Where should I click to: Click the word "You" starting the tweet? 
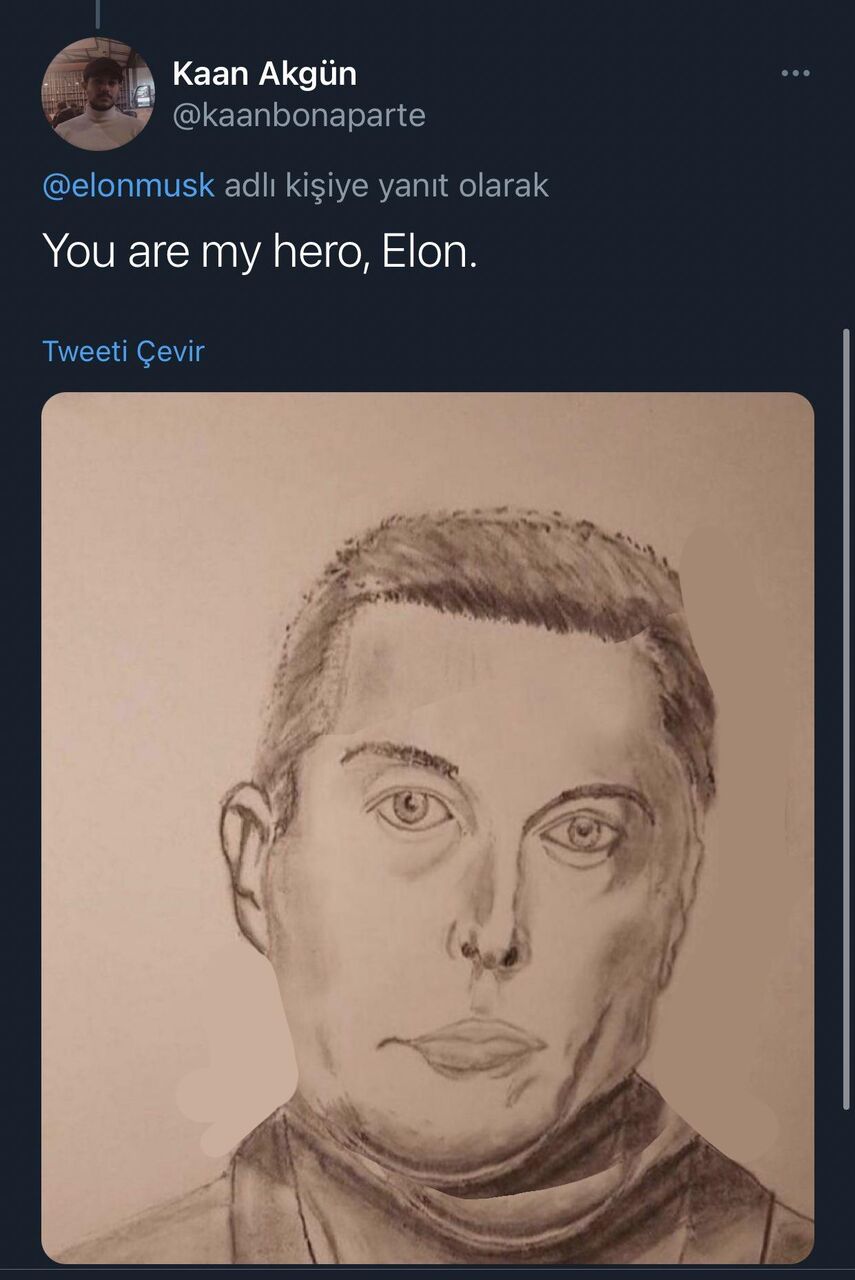pyautogui.click(x=79, y=252)
